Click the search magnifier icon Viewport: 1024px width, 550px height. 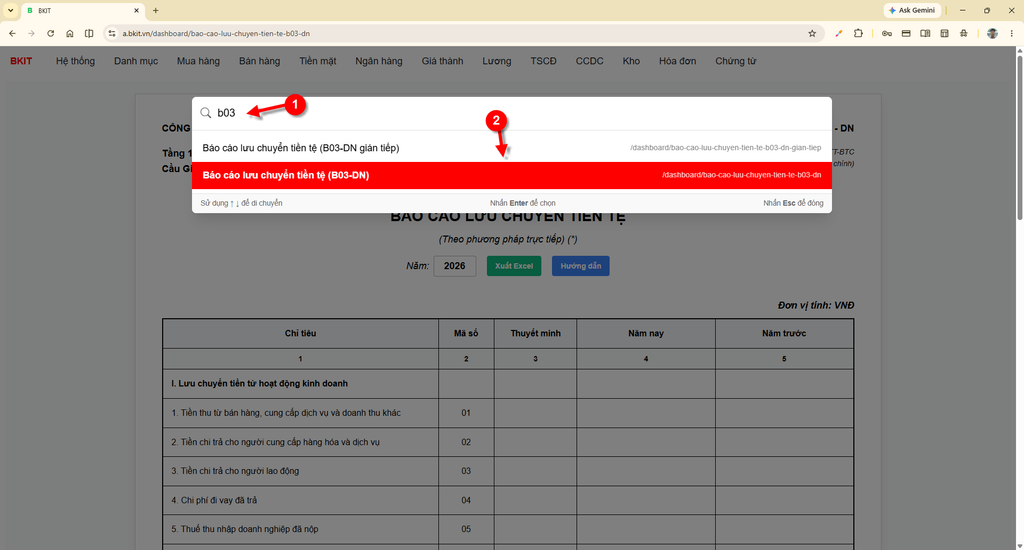206,113
